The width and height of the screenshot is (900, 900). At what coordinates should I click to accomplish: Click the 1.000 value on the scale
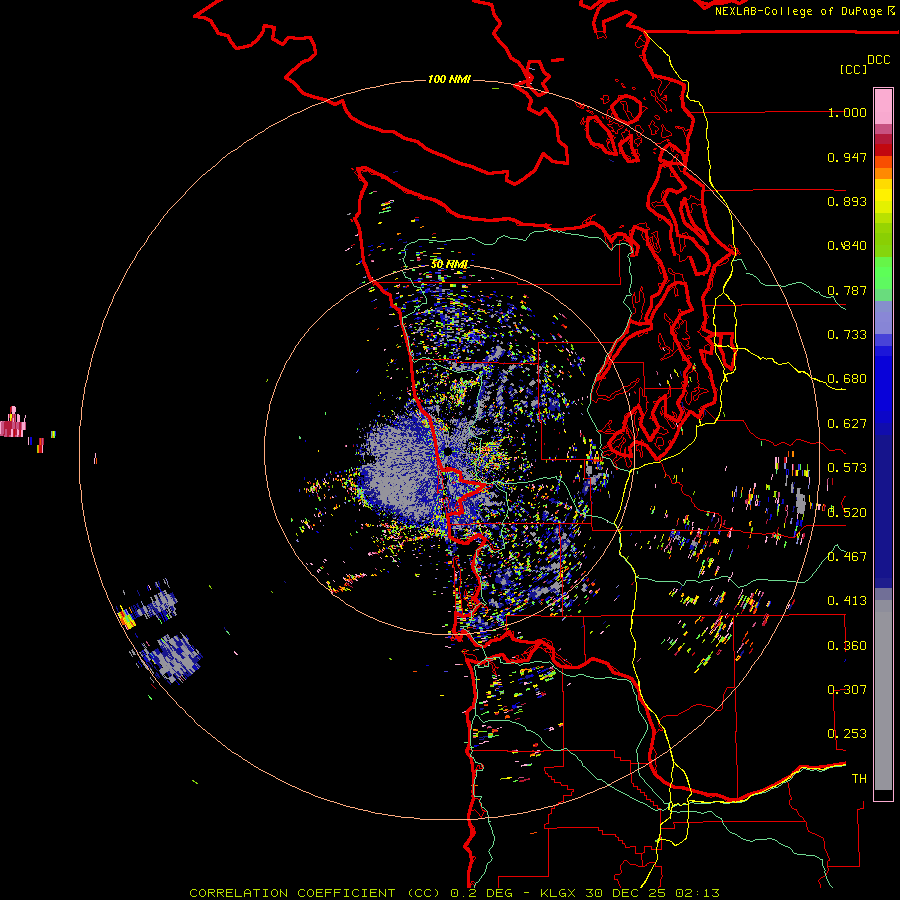[x=847, y=112]
